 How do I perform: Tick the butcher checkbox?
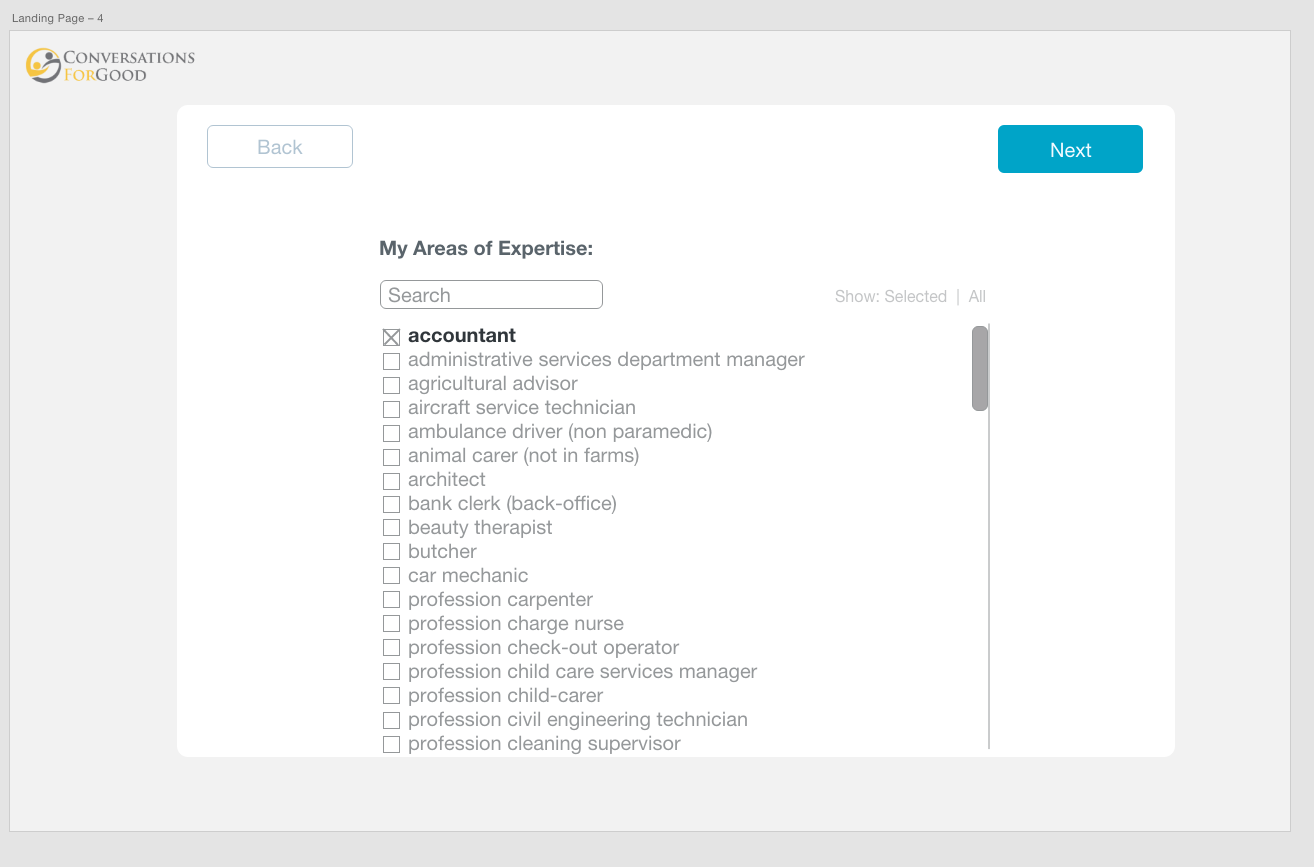tap(392, 553)
